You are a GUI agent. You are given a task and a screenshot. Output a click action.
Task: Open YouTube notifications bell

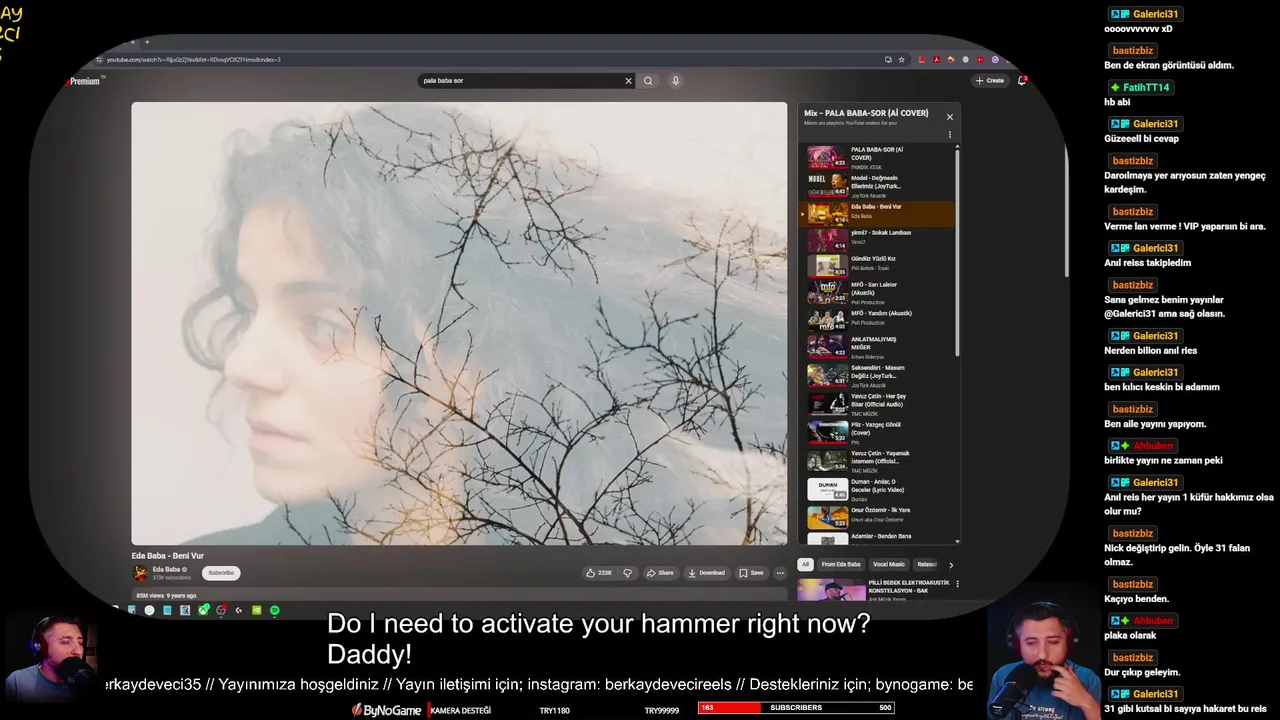click(x=1021, y=80)
